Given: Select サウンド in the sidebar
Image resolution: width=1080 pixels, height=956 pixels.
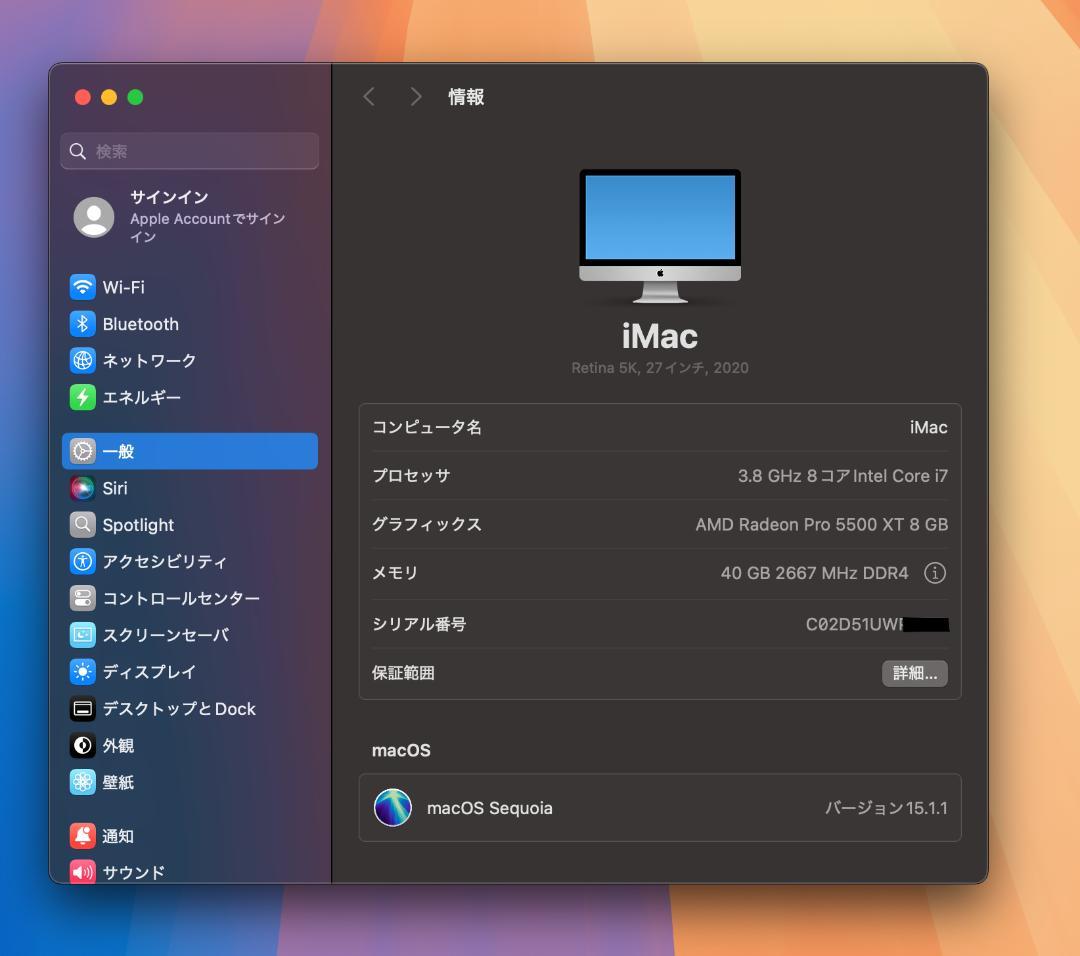Looking at the screenshot, I should [x=189, y=872].
